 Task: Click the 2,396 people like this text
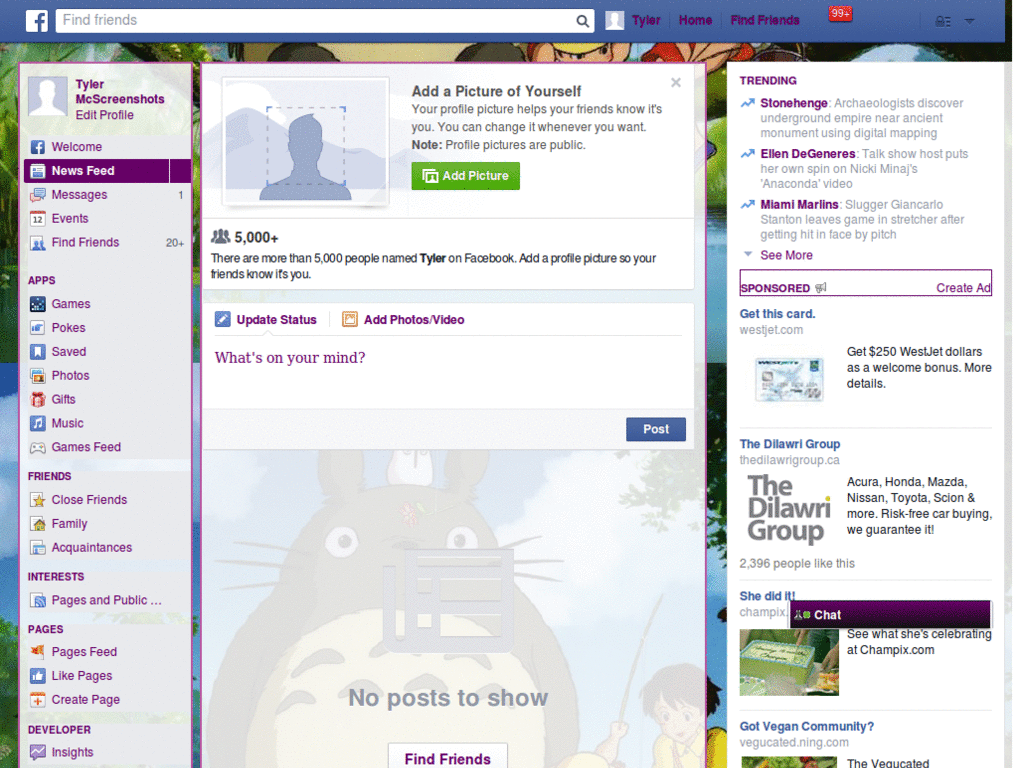click(x=797, y=564)
